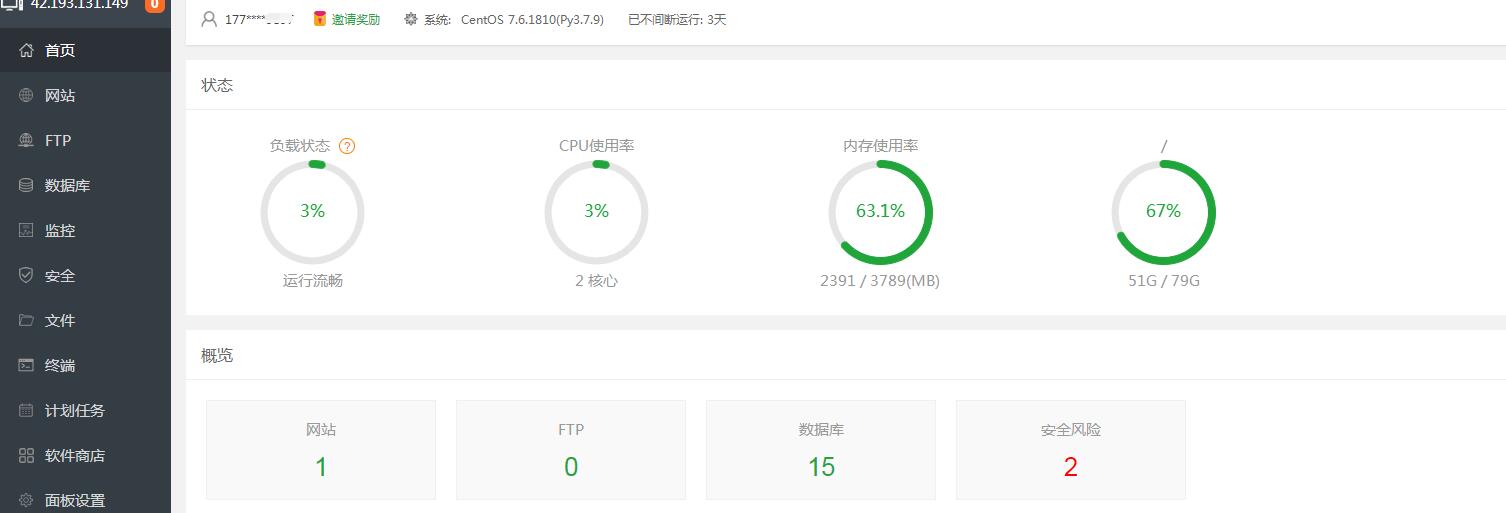The height and width of the screenshot is (513, 1506).
Task: Click the grid icon beside 软件商店
Action: pos(26,455)
